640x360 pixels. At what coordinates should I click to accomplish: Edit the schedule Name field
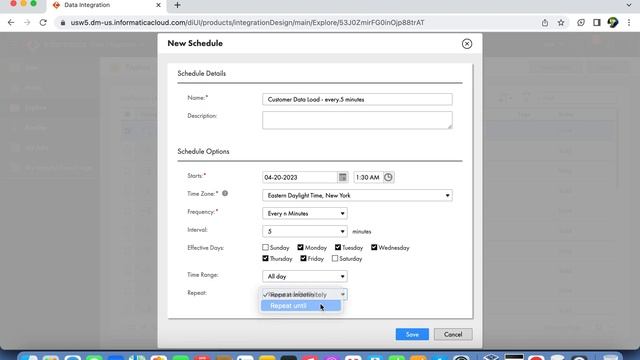pos(357,99)
